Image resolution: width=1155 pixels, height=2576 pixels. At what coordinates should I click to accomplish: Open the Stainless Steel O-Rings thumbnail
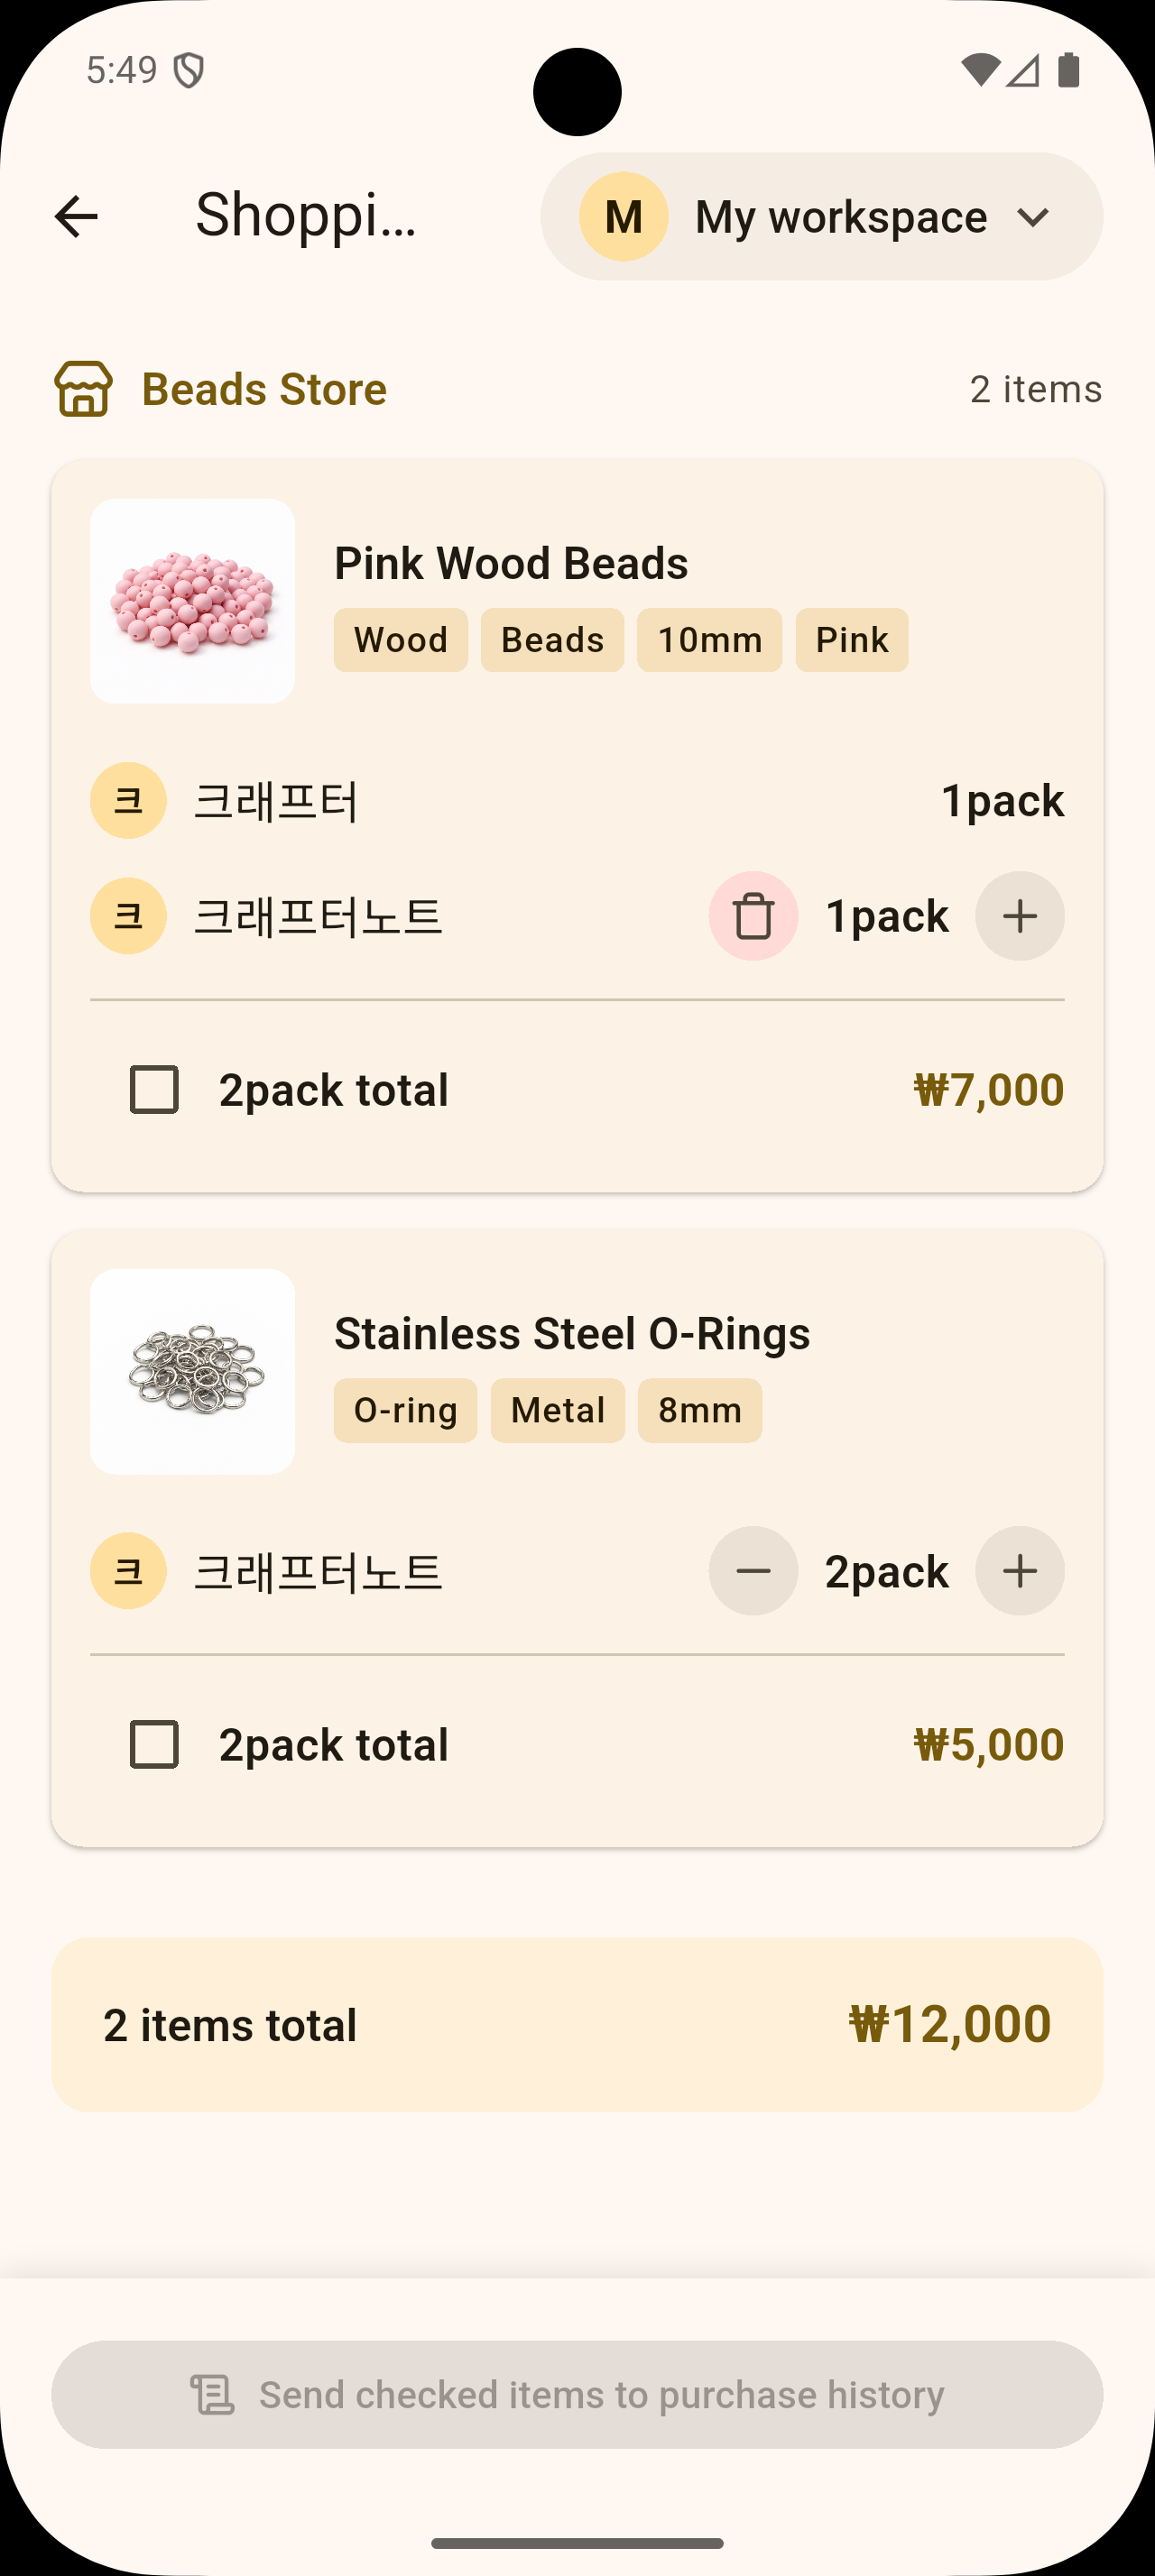click(192, 1372)
